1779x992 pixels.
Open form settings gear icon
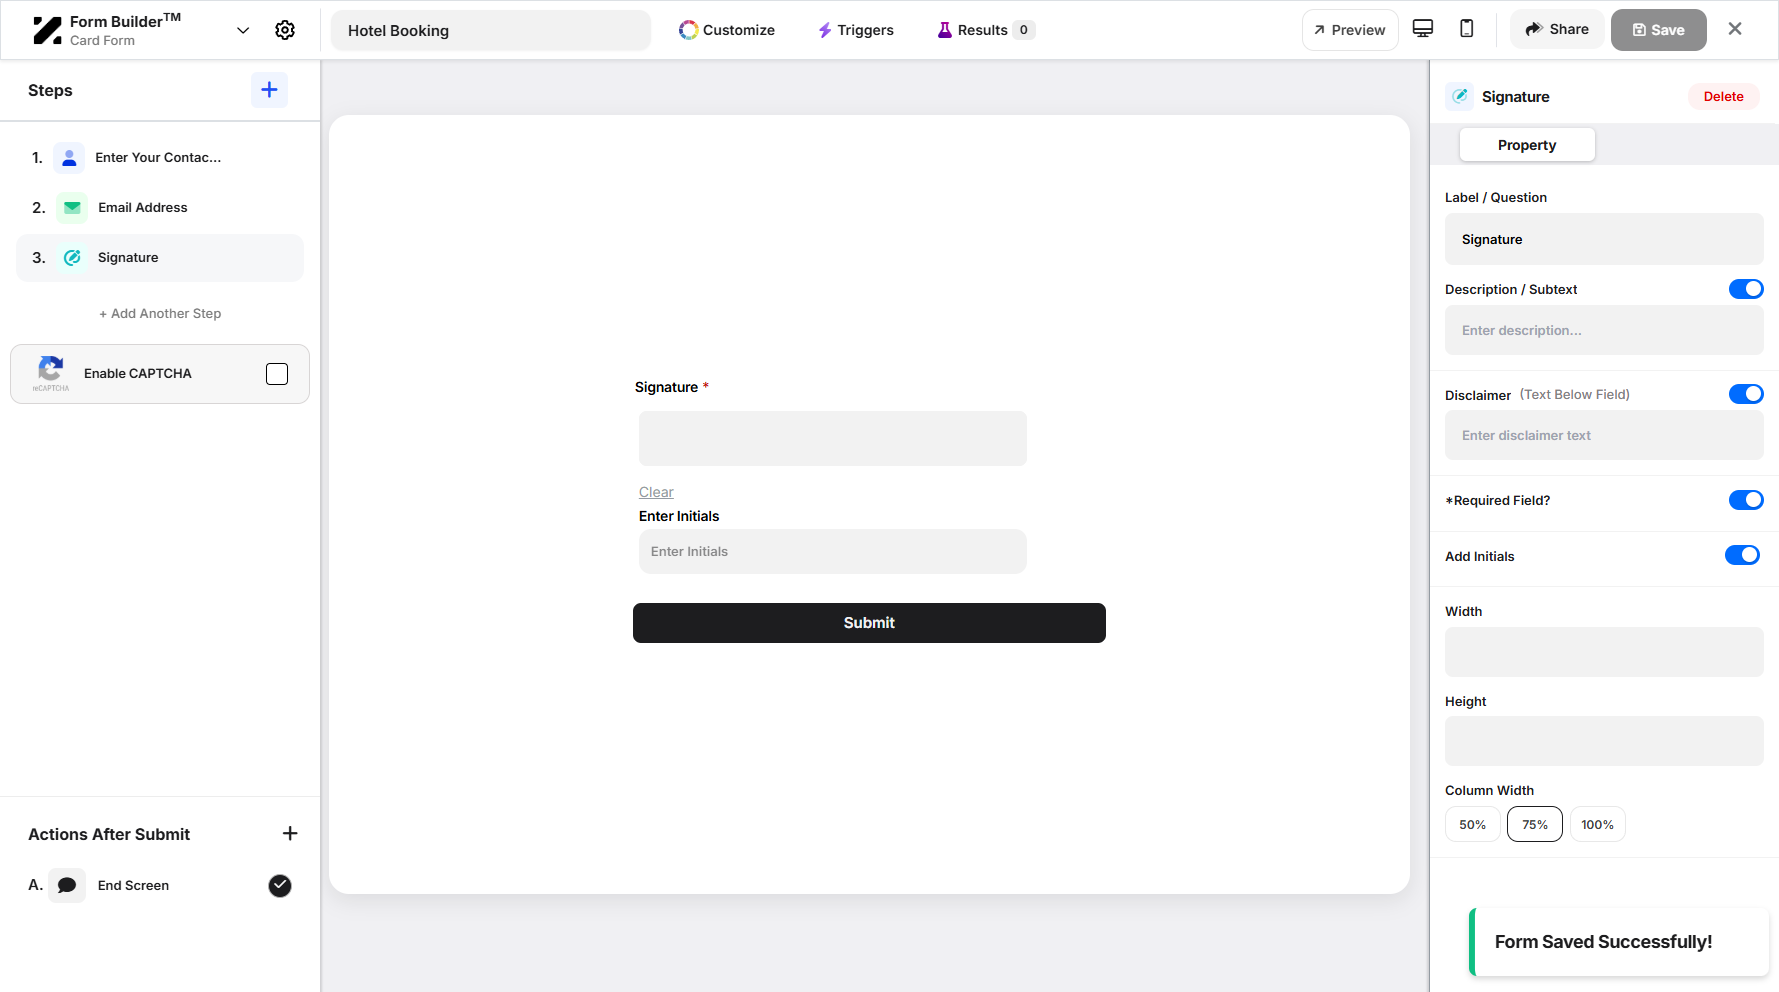coord(285,30)
